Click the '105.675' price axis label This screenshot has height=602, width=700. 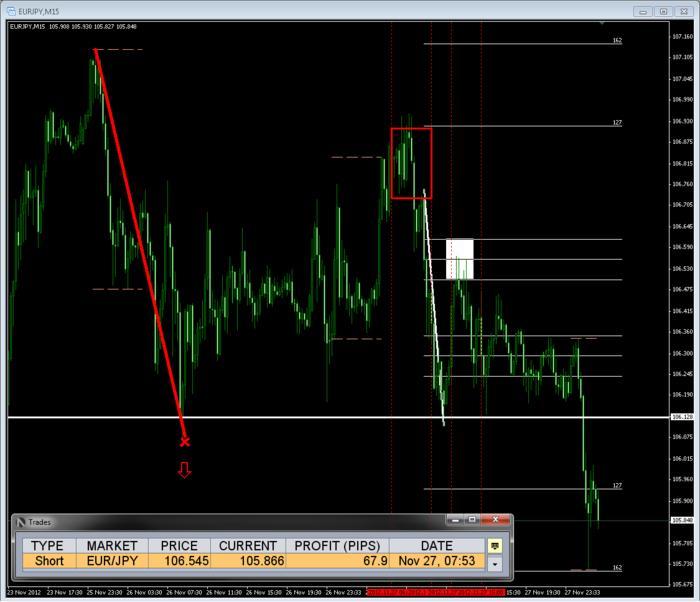point(683,584)
